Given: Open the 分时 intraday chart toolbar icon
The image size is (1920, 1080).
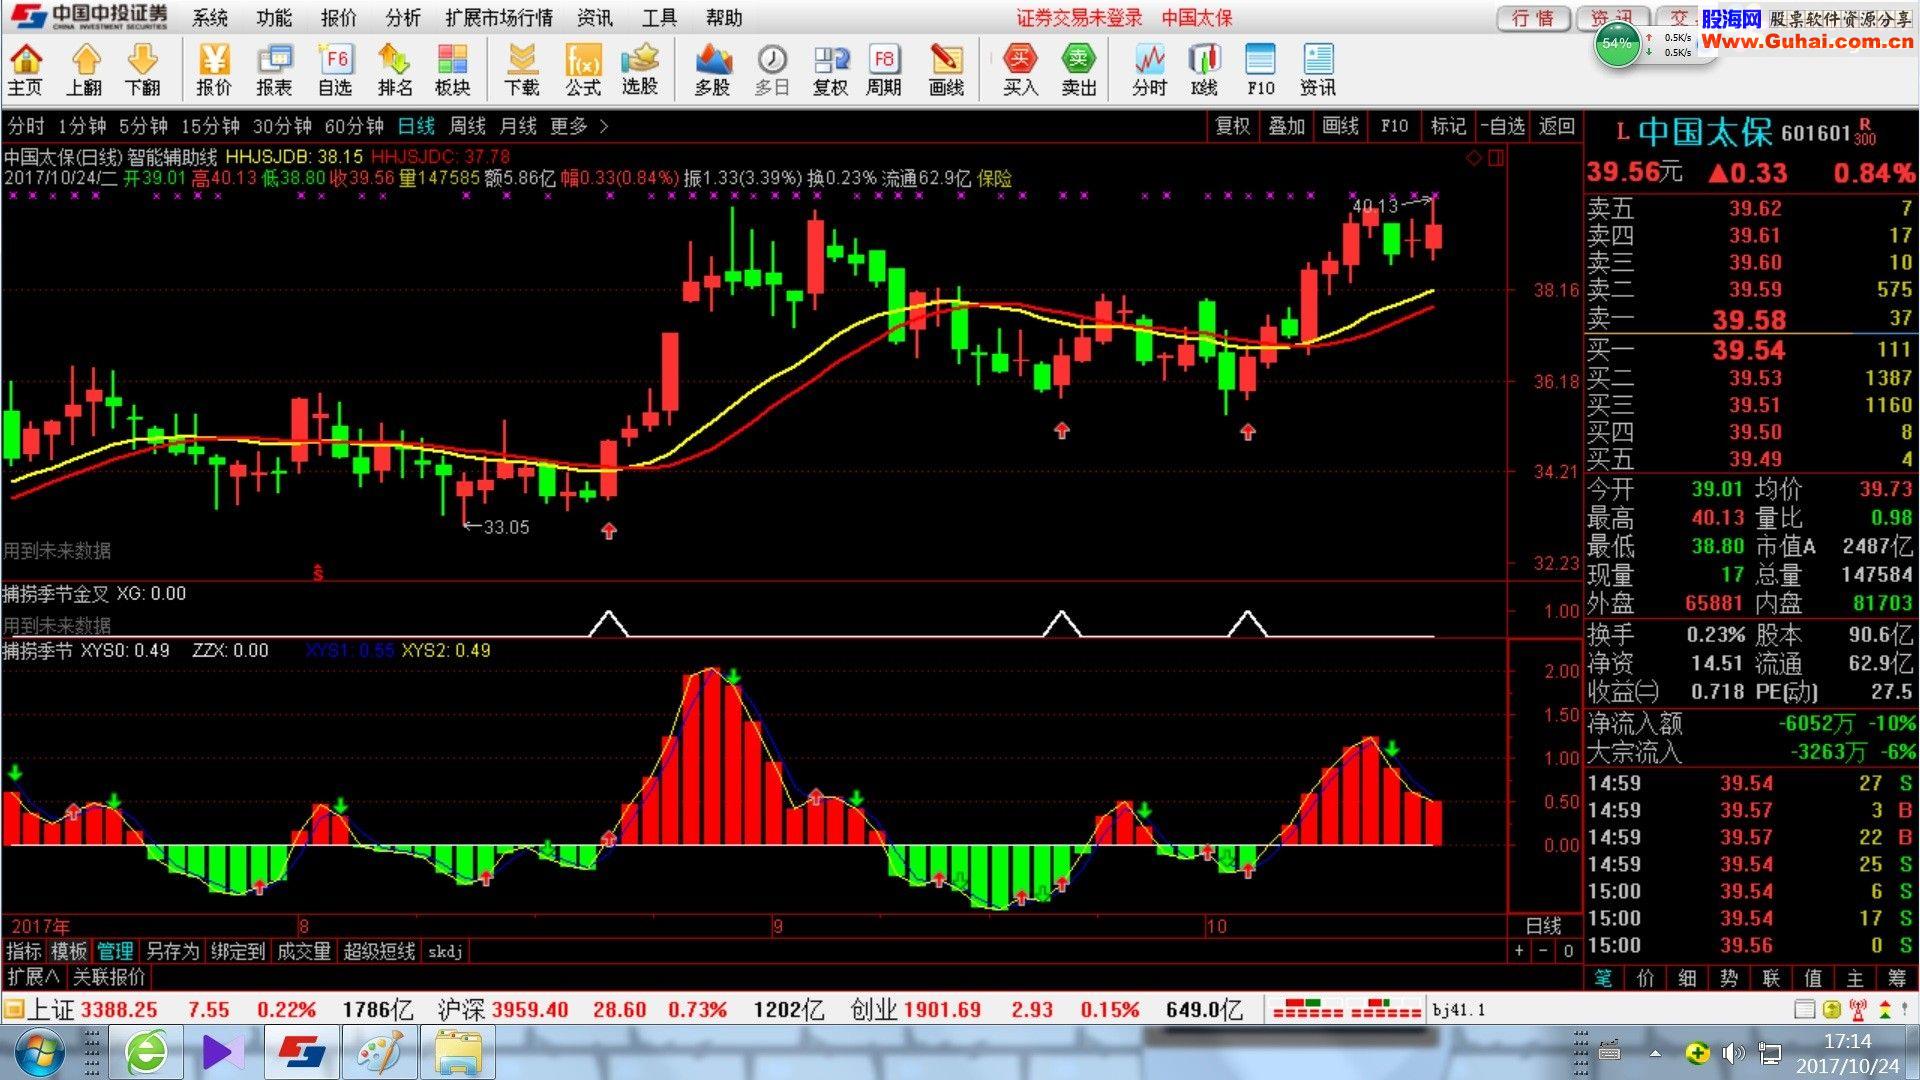Looking at the screenshot, I should coord(1149,70).
